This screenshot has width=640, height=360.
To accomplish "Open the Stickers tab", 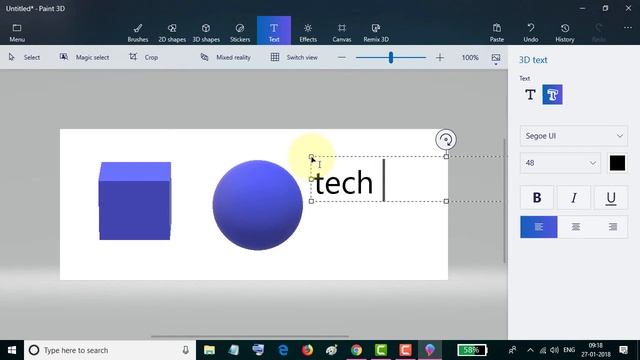I will tap(240, 33).
